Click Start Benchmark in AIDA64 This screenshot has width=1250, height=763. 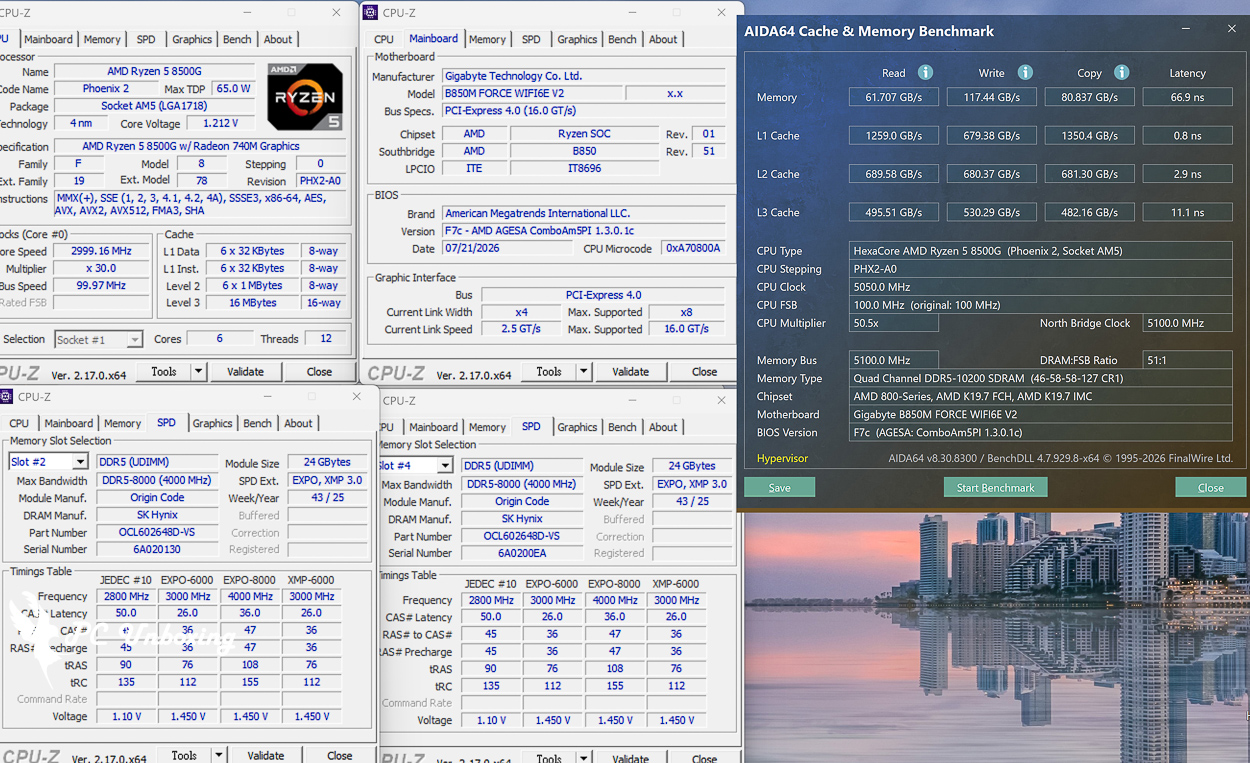[995, 487]
